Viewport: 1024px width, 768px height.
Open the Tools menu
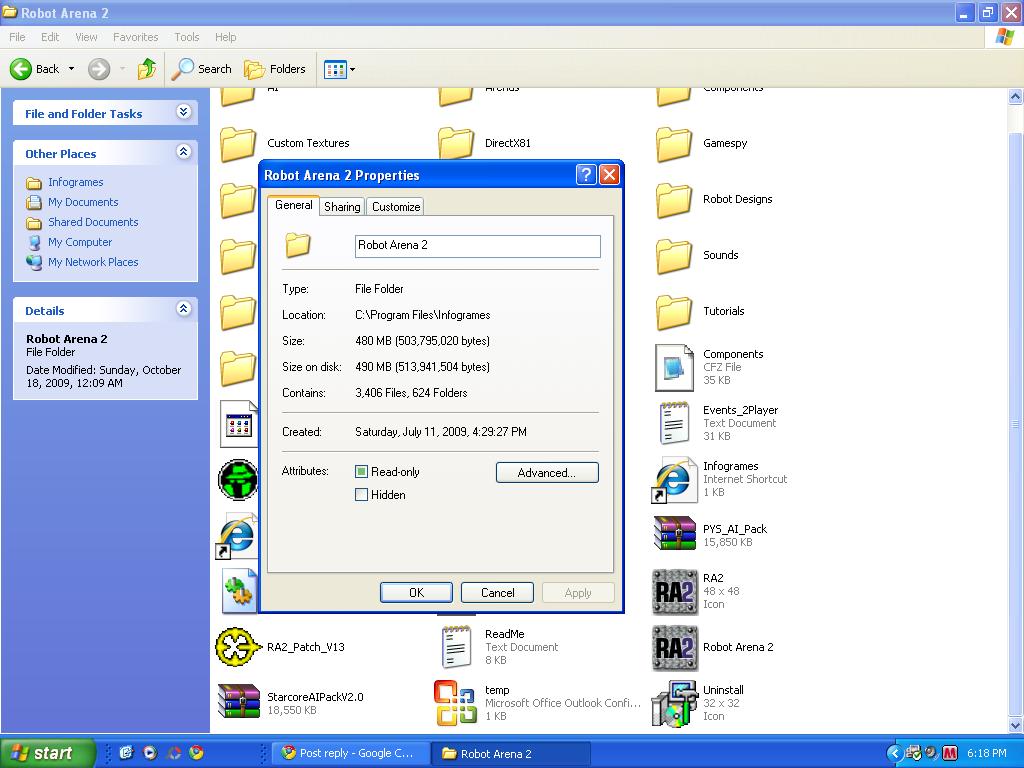click(187, 37)
